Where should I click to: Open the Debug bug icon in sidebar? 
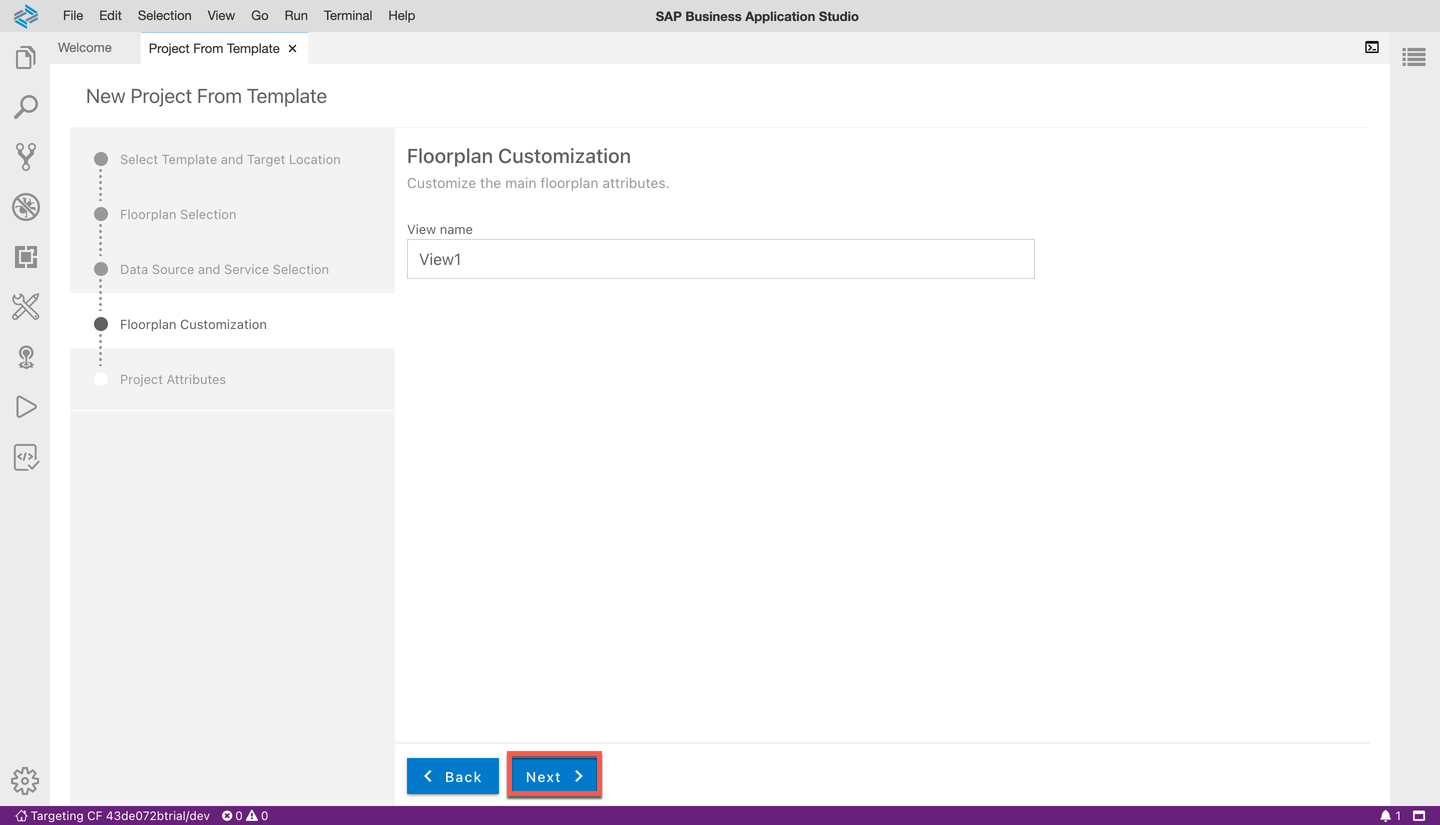pos(25,207)
